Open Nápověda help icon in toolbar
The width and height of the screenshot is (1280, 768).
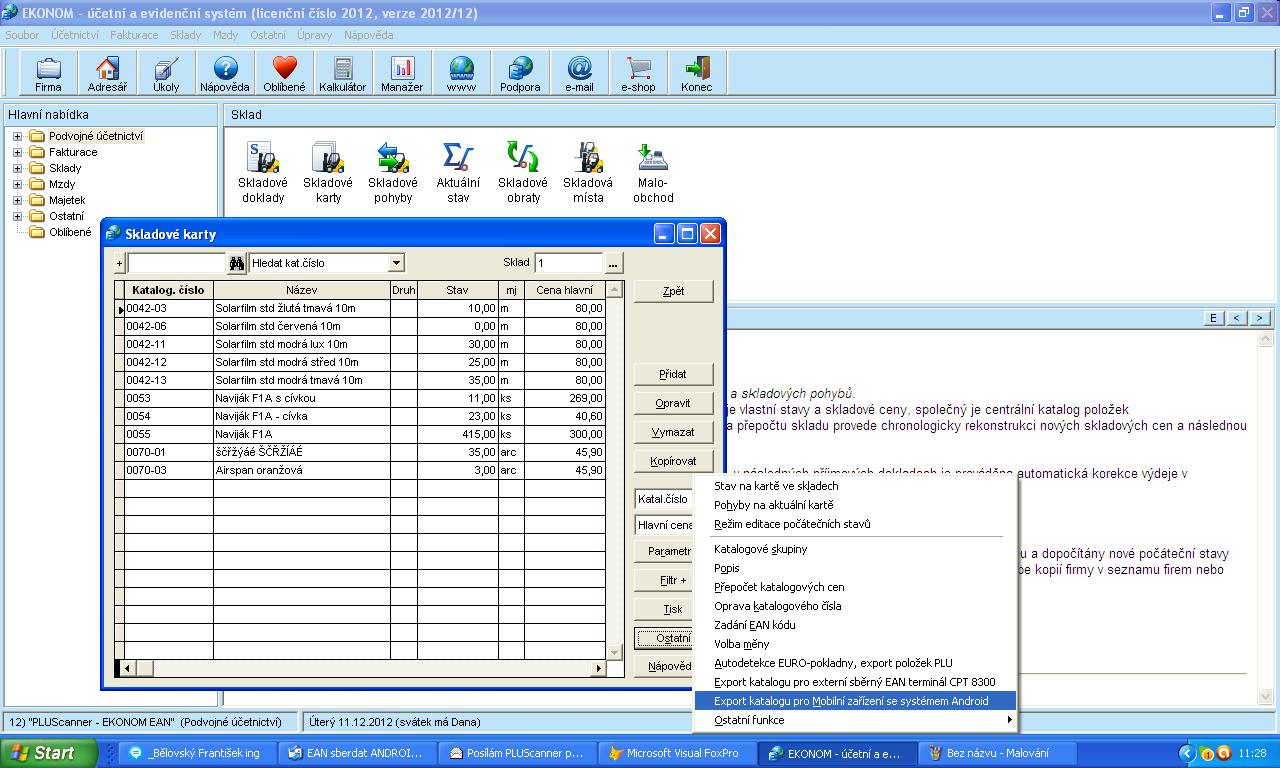[225, 74]
